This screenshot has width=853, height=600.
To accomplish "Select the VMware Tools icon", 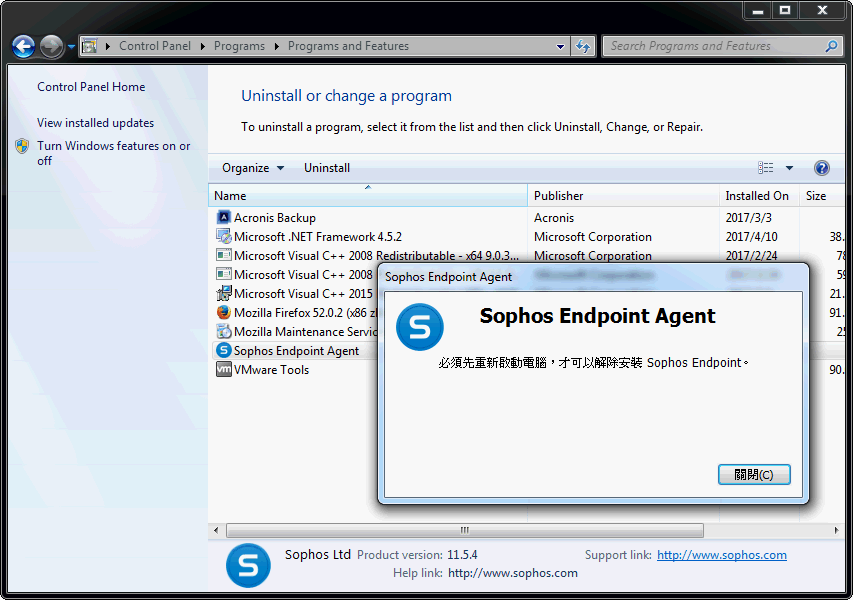I will tap(224, 370).
